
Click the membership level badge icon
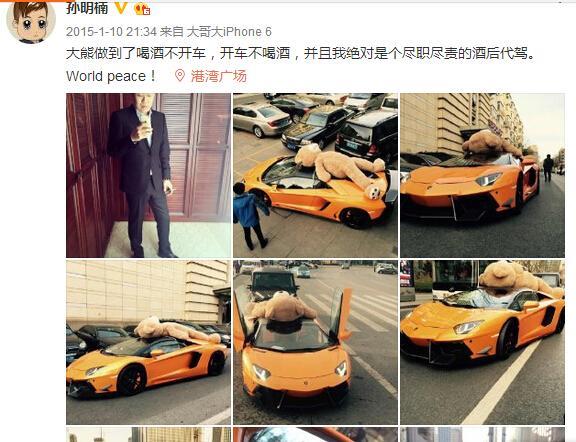[143, 8]
